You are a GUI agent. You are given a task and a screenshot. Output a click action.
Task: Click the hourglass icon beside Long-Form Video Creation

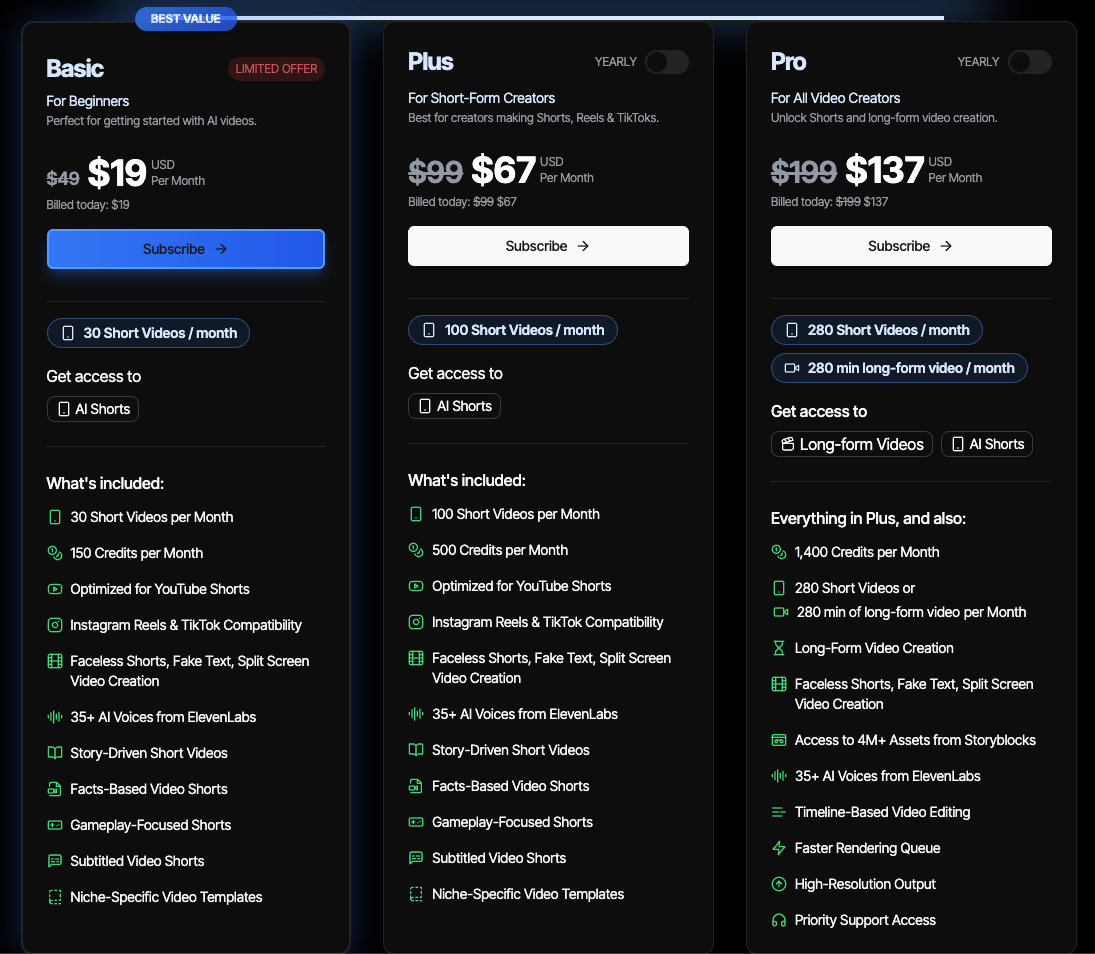779,648
